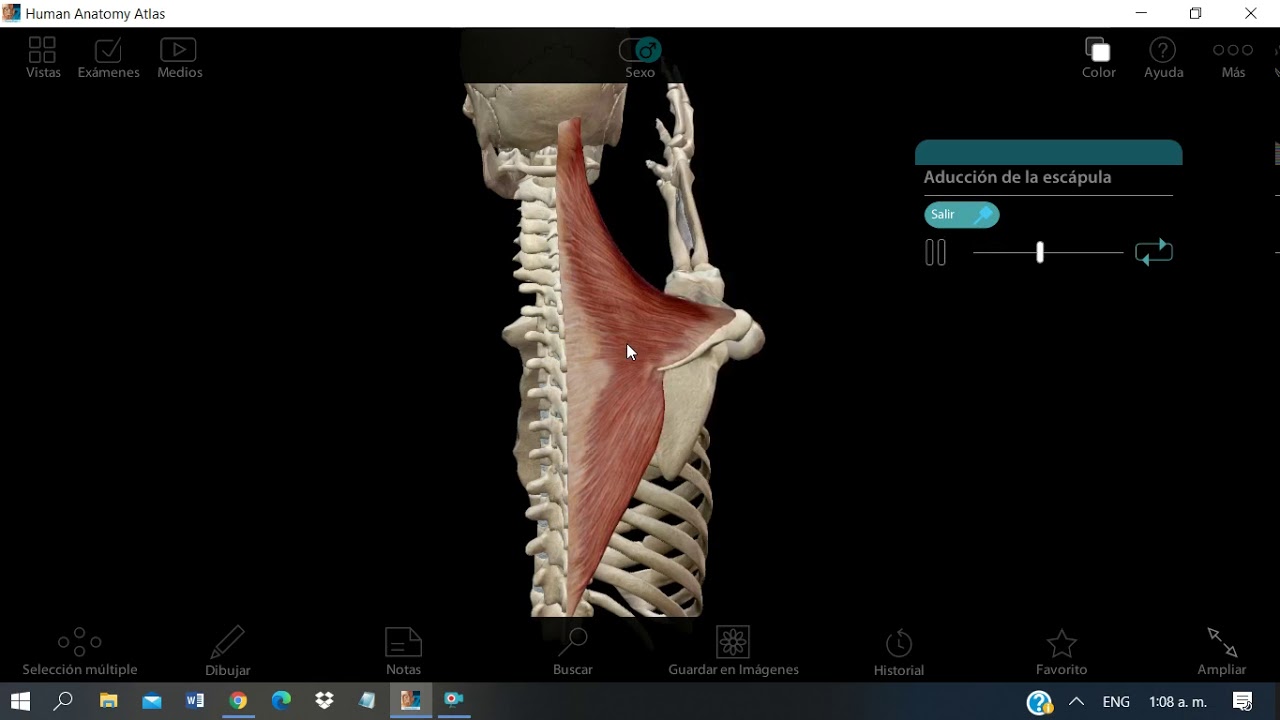This screenshot has height=720, width=1280.
Task: Open the Exámenes section
Action: click(108, 58)
